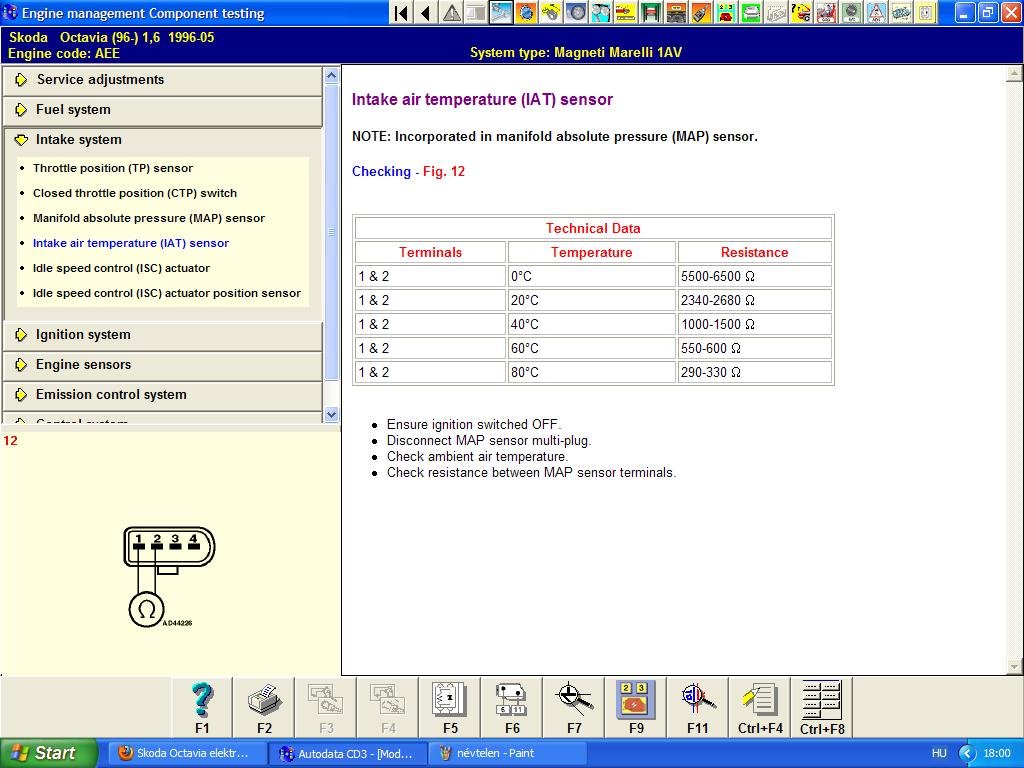Select Closed throttle position (CTP) switch
The width and height of the screenshot is (1024, 768).
(x=135, y=193)
